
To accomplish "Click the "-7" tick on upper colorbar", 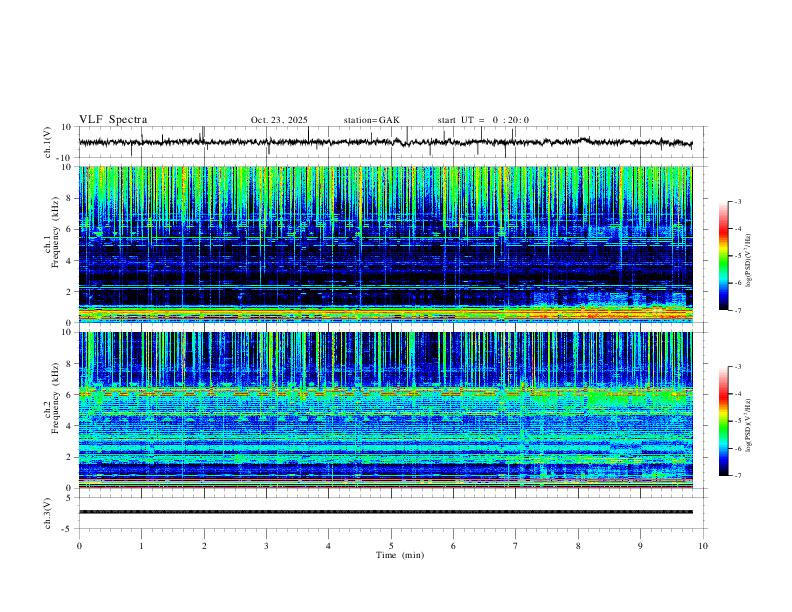I will click(737, 310).
